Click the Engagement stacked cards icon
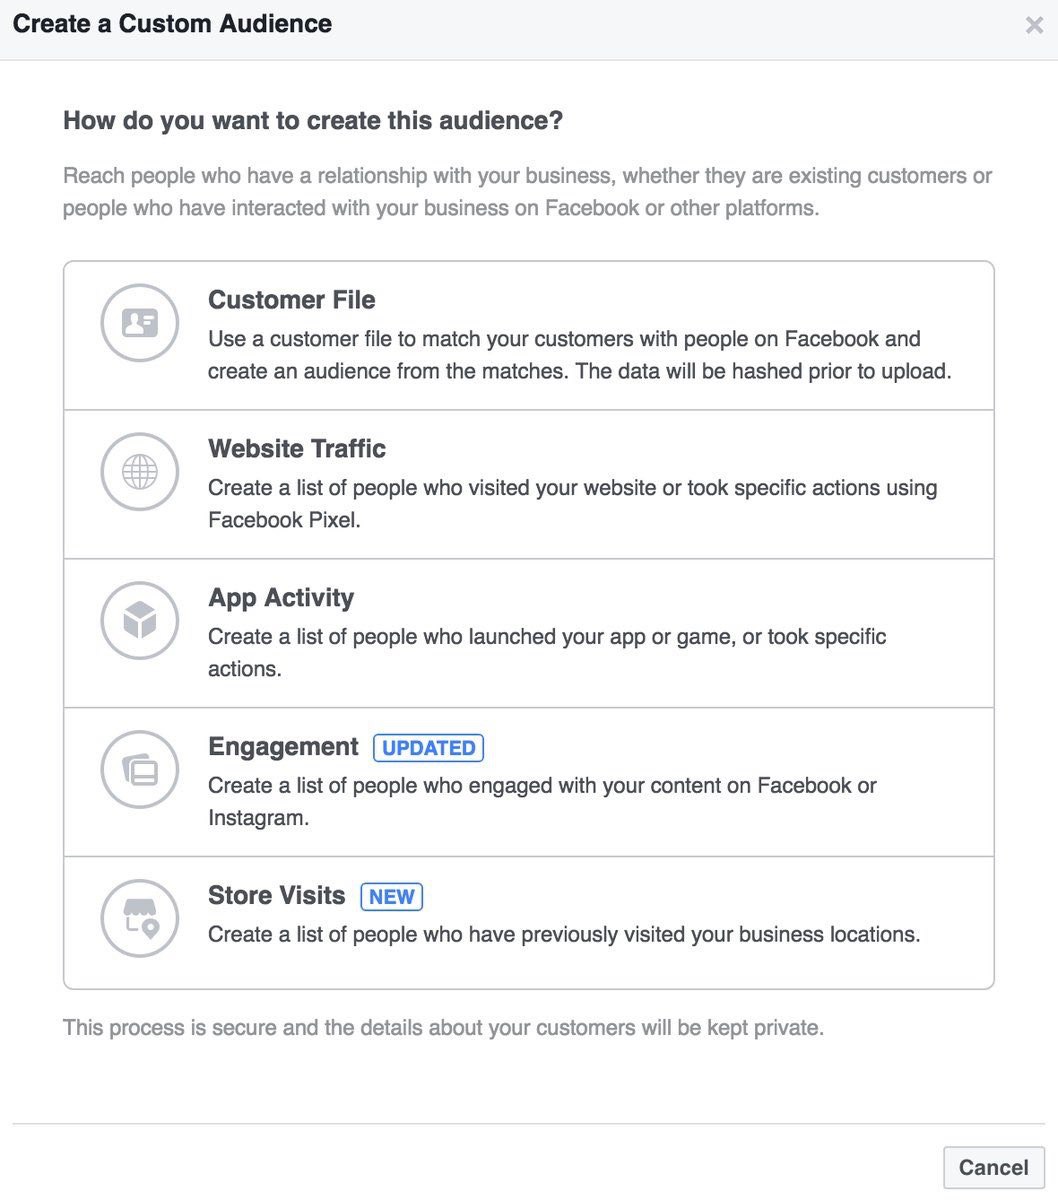1058x1200 pixels. pyautogui.click(x=140, y=770)
